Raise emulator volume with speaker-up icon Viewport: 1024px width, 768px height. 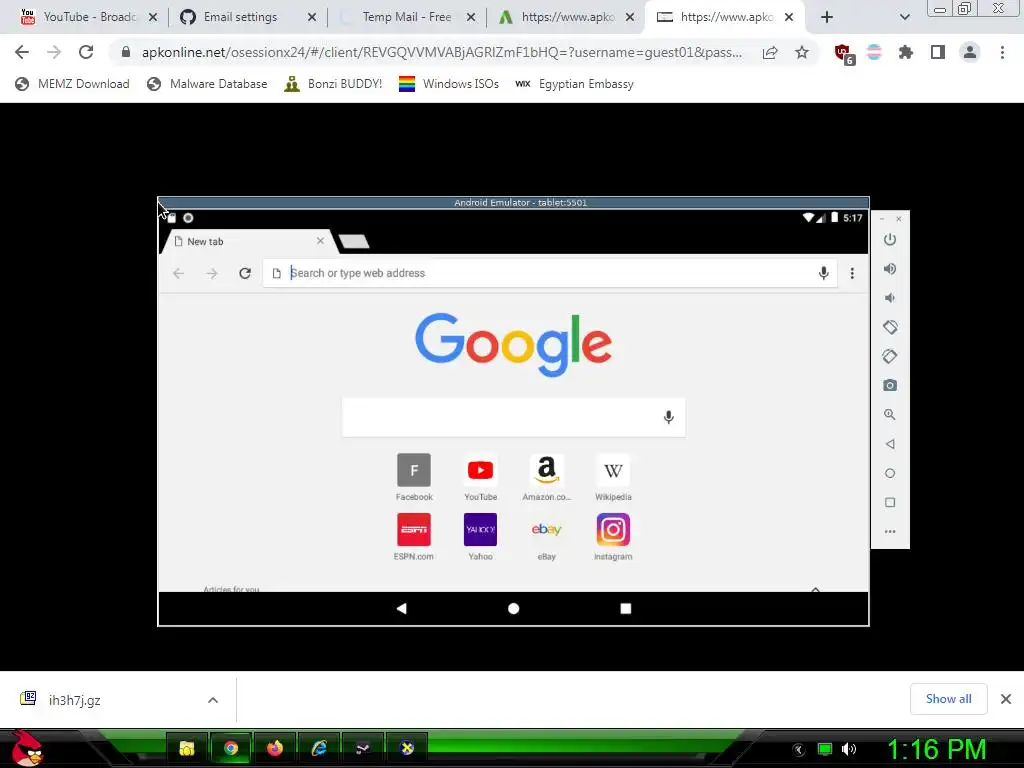click(889, 268)
